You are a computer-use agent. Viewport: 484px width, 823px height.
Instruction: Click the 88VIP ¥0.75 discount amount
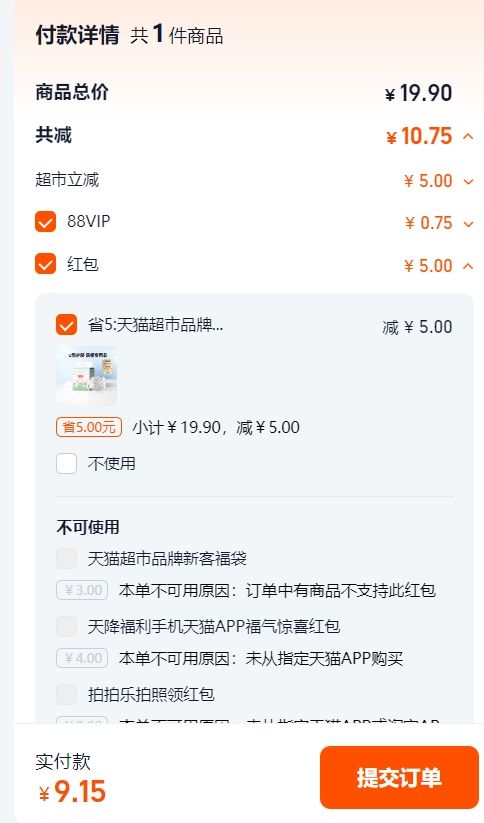pyautogui.click(x=428, y=223)
